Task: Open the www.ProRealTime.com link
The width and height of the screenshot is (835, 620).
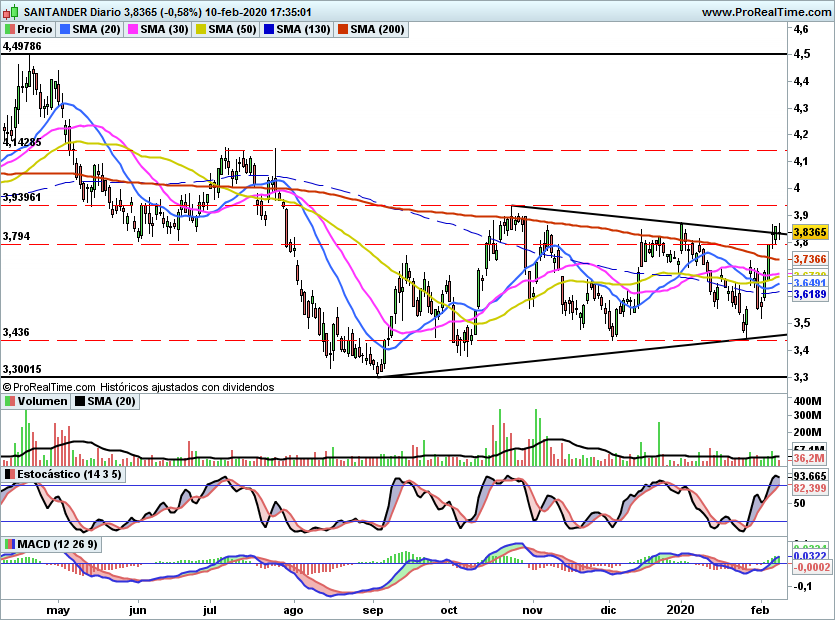Action: point(766,12)
